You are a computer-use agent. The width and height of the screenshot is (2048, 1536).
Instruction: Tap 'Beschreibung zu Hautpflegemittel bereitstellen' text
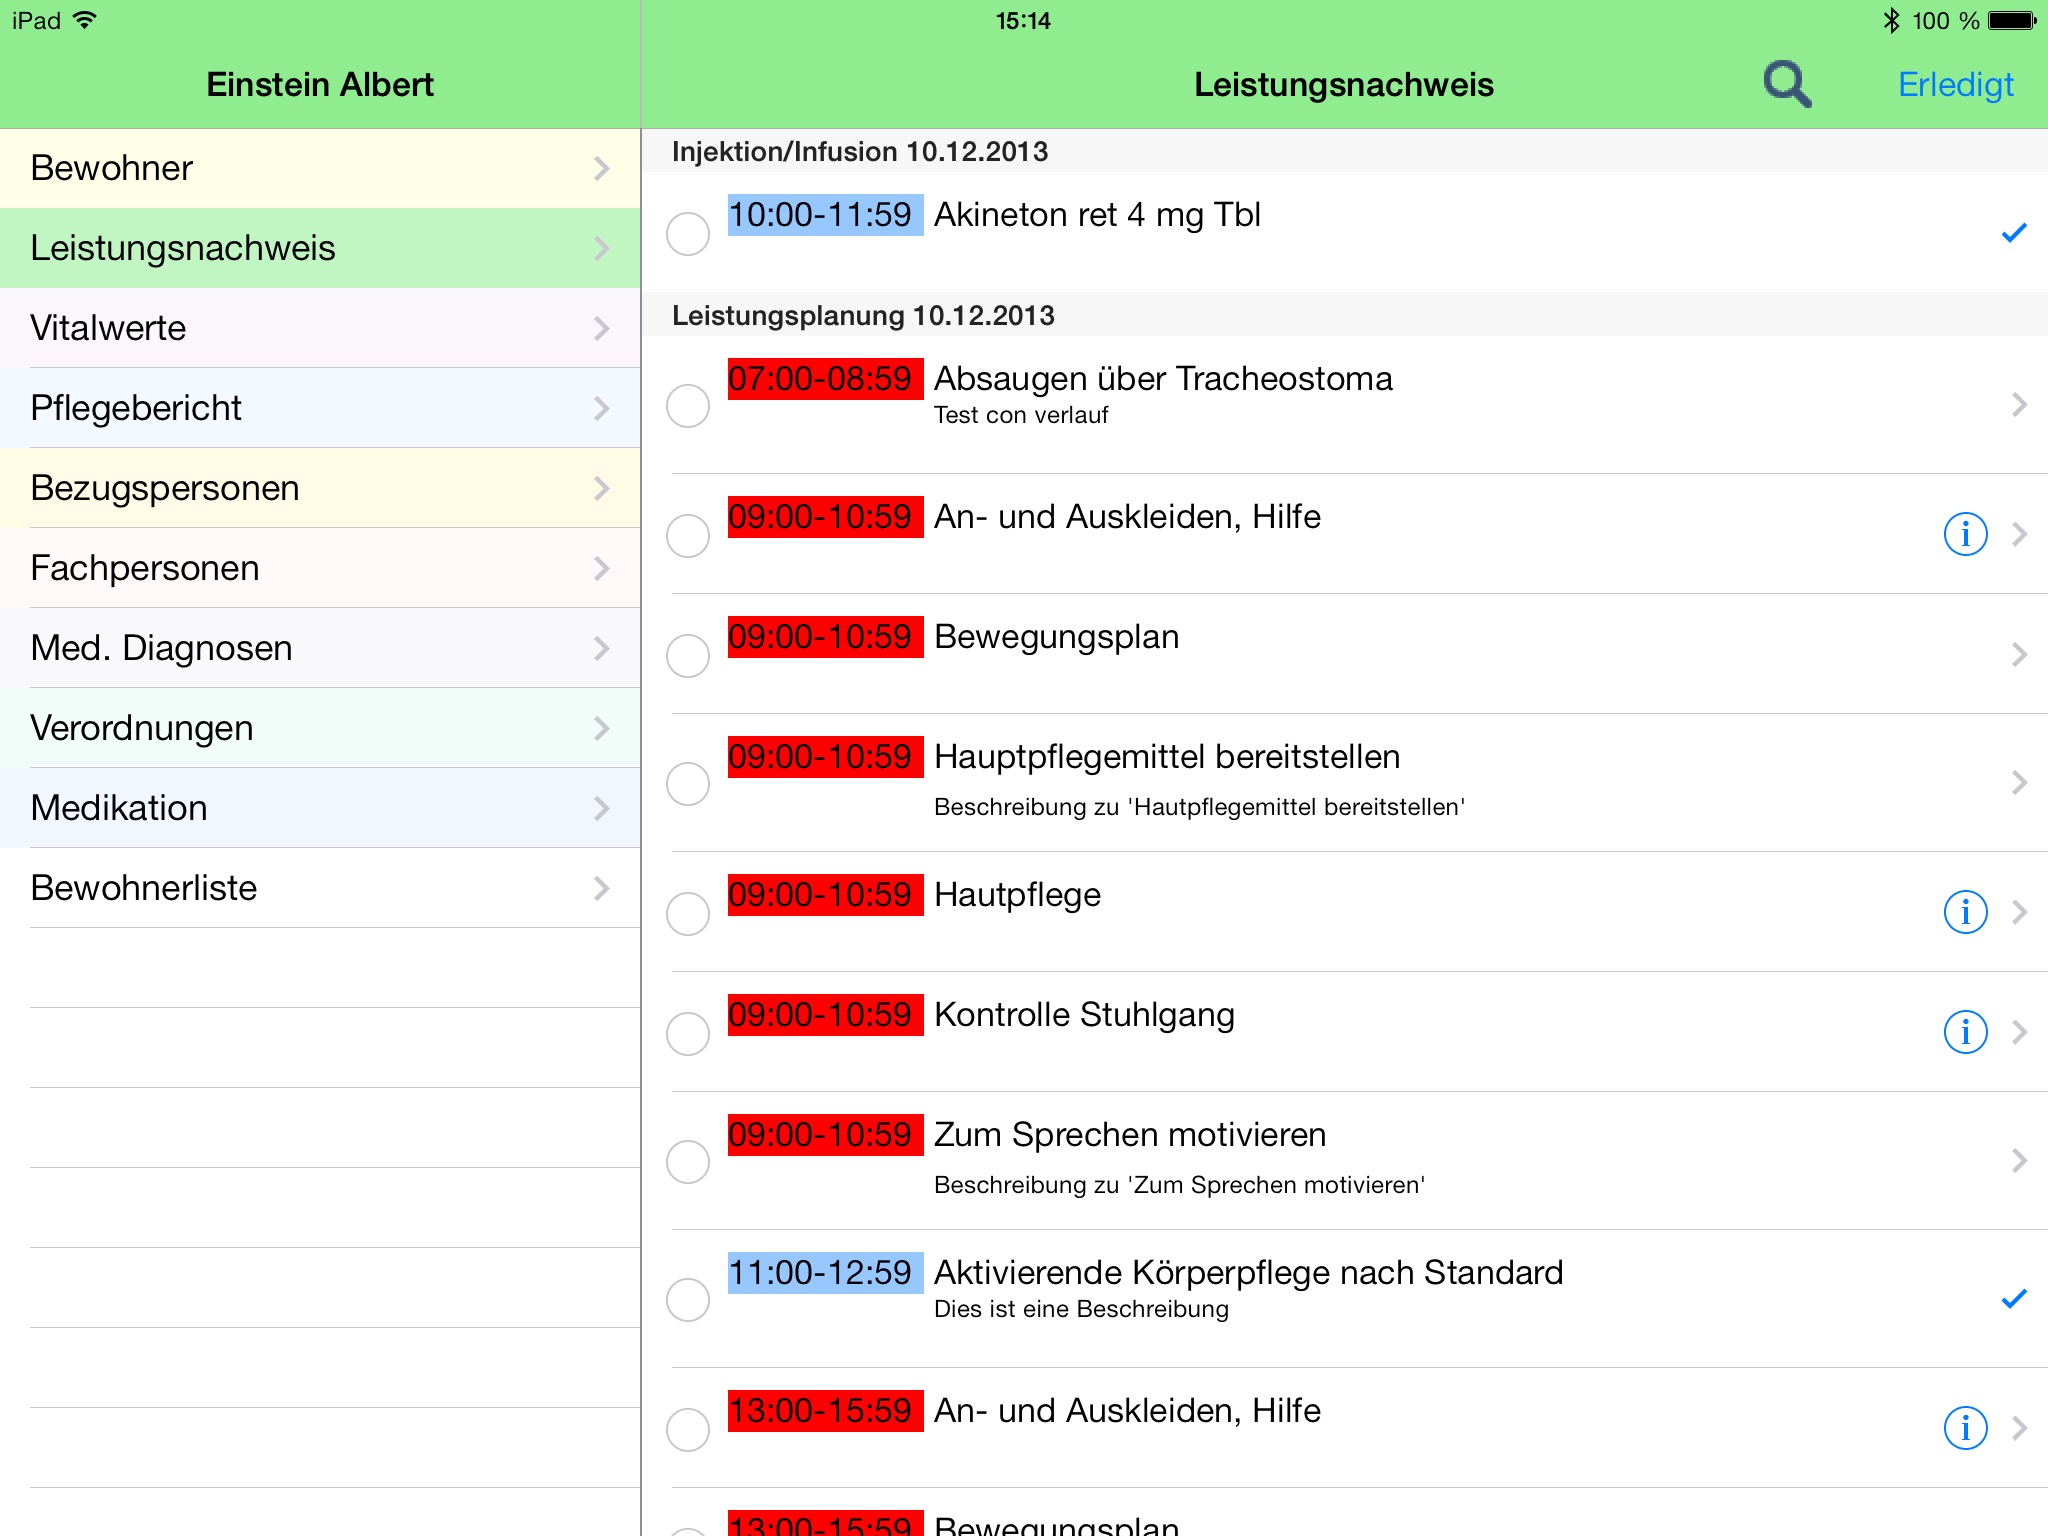[1199, 807]
